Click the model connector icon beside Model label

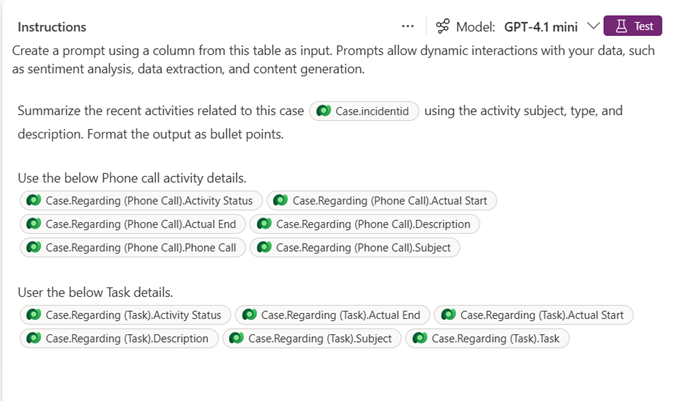[443, 27]
